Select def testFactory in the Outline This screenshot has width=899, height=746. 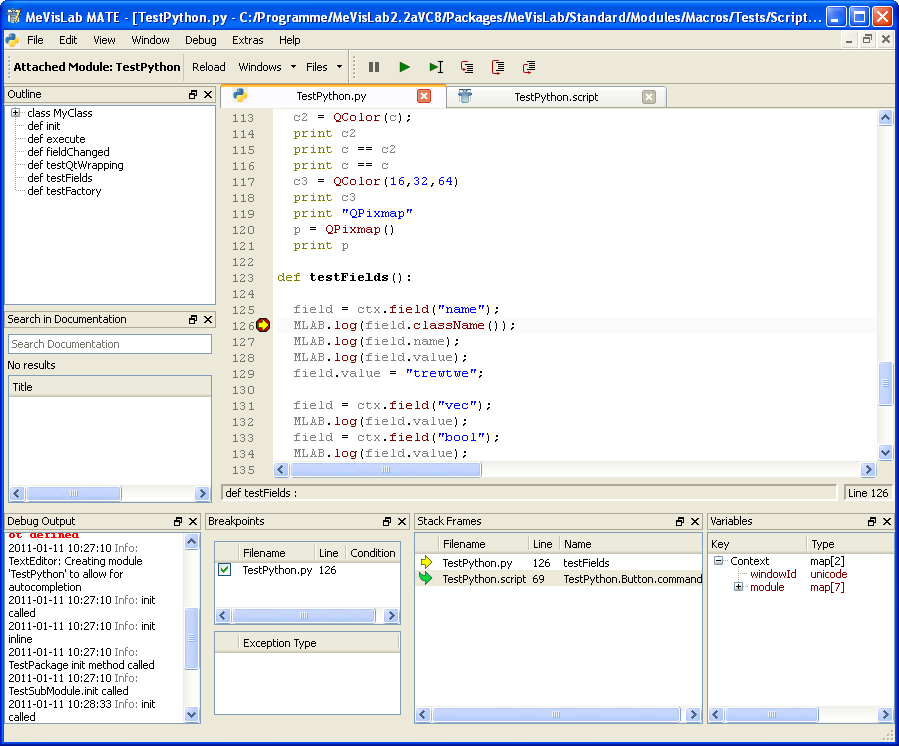click(x=64, y=191)
